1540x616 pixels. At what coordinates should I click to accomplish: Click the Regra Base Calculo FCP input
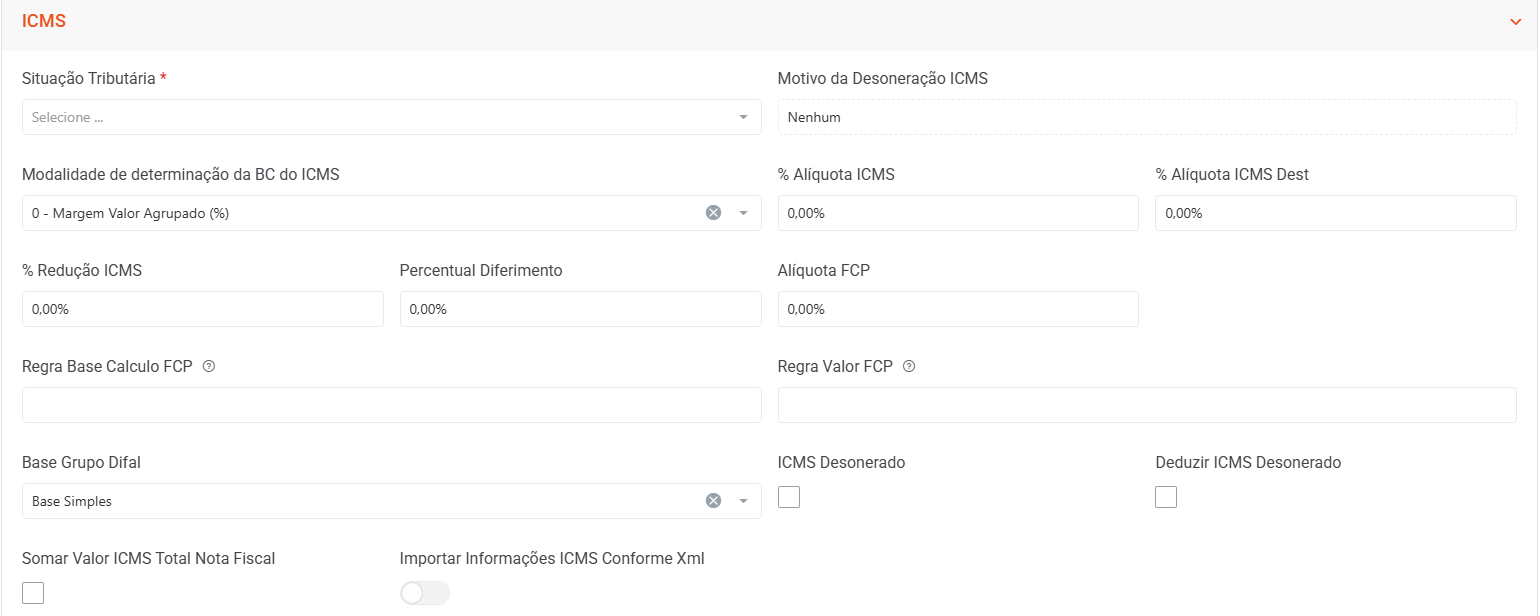pos(391,405)
